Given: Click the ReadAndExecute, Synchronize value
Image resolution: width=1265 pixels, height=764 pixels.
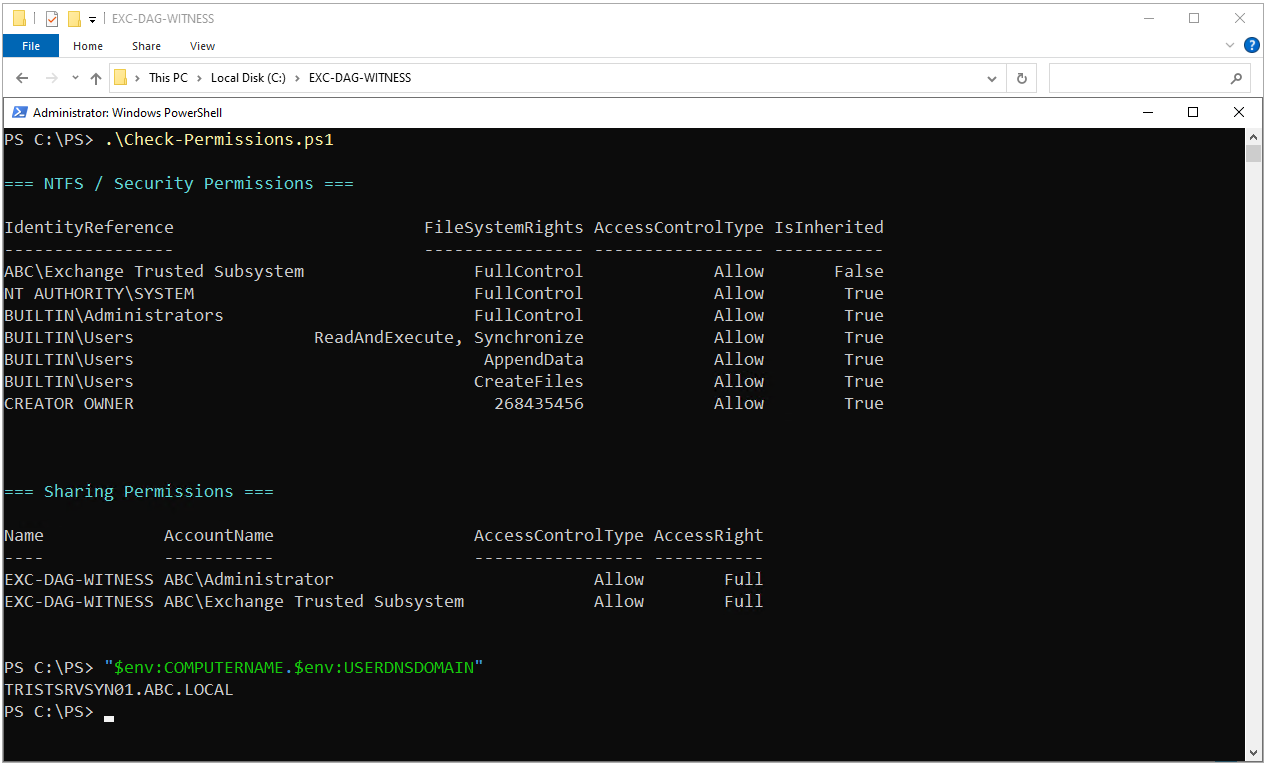Looking at the screenshot, I should click(449, 337).
